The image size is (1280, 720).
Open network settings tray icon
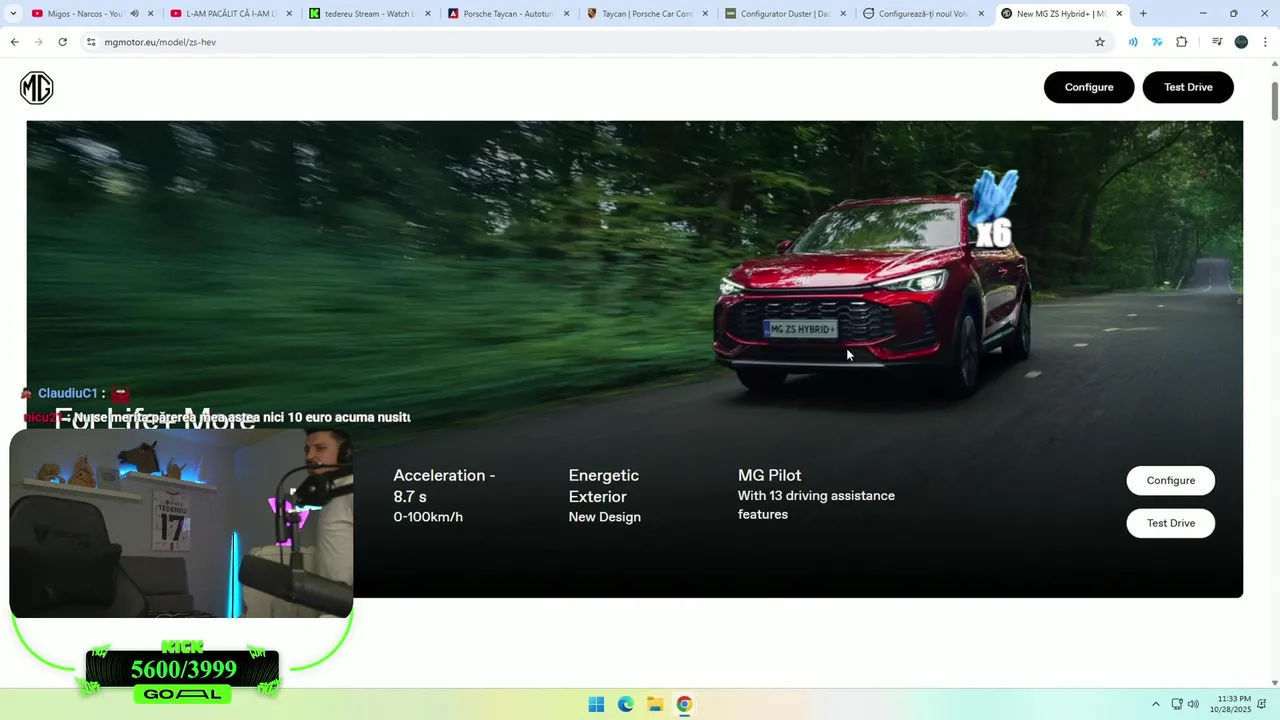click(1177, 704)
